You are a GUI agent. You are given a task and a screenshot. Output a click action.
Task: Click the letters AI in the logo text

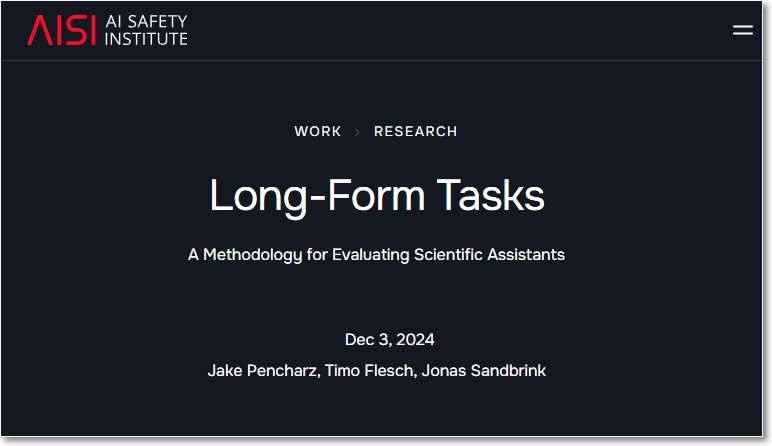pyautogui.click(x=114, y=21)
